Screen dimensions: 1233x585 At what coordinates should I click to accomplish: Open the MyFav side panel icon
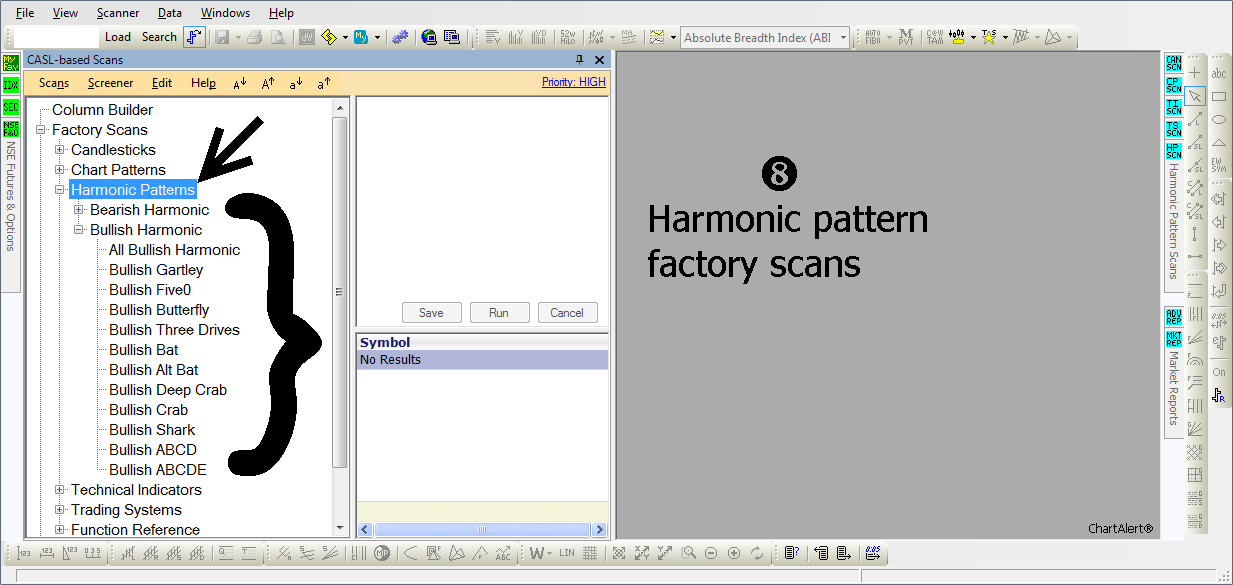coord(11,63)
